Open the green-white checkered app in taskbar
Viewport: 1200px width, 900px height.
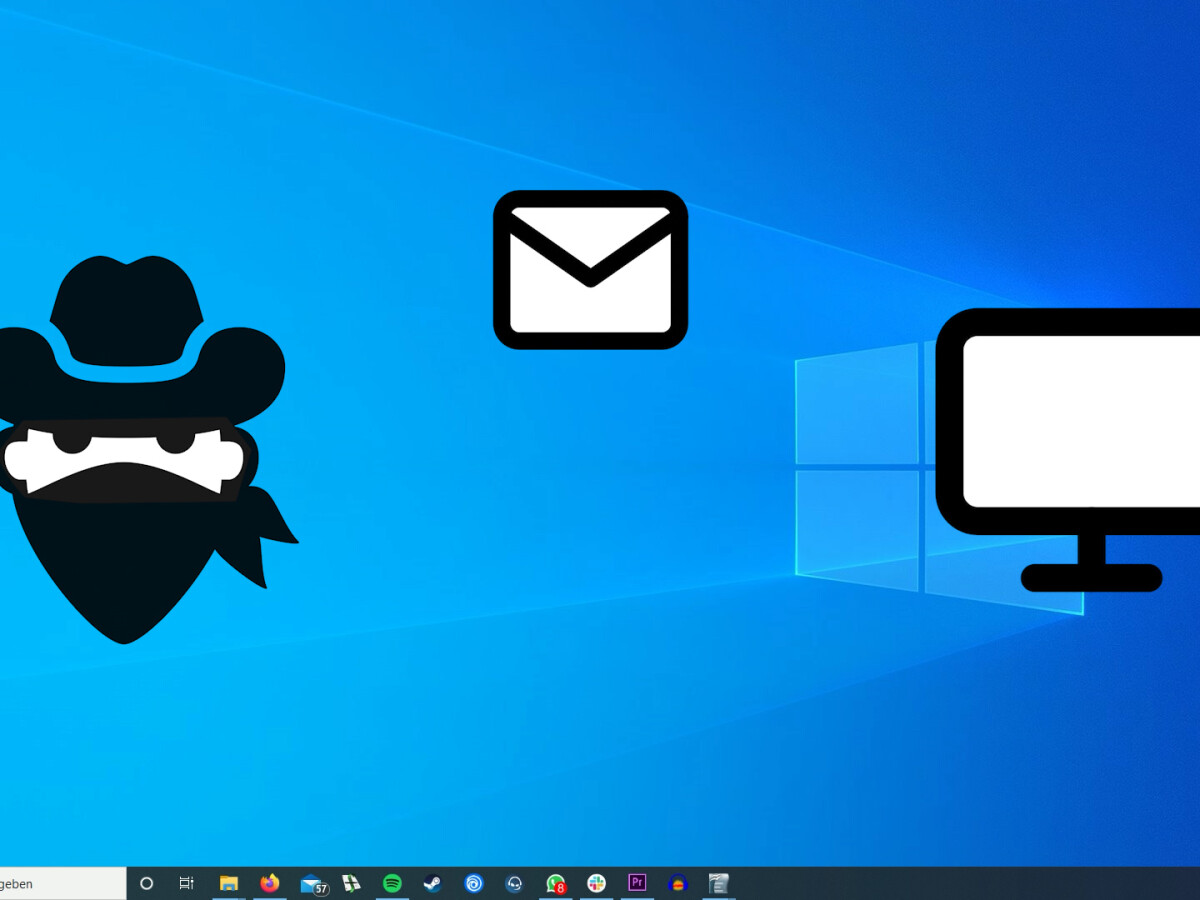351,883
